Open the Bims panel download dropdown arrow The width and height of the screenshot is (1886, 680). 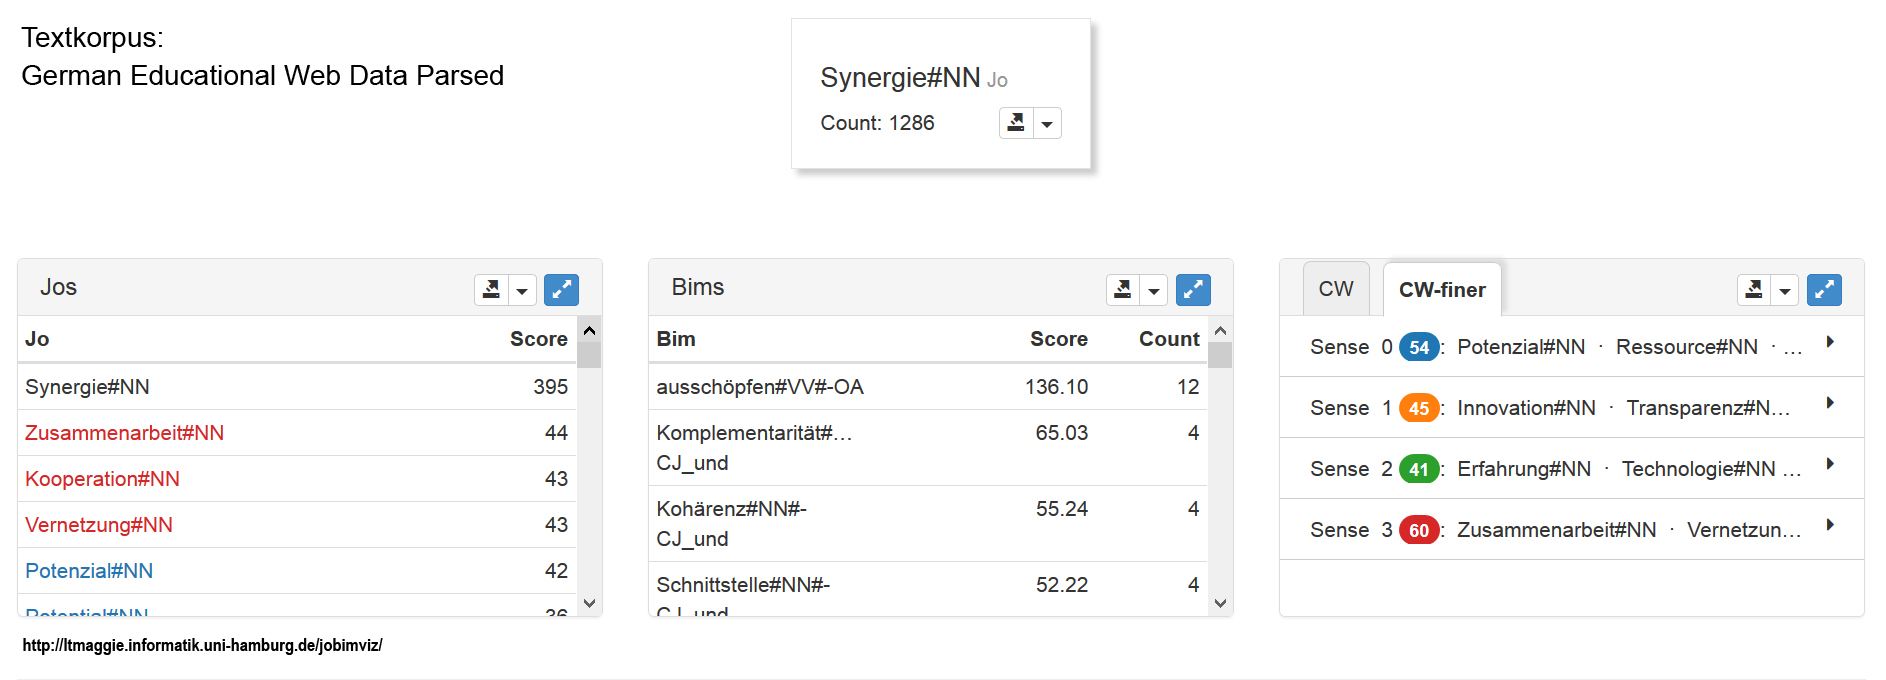[1154, 291]
